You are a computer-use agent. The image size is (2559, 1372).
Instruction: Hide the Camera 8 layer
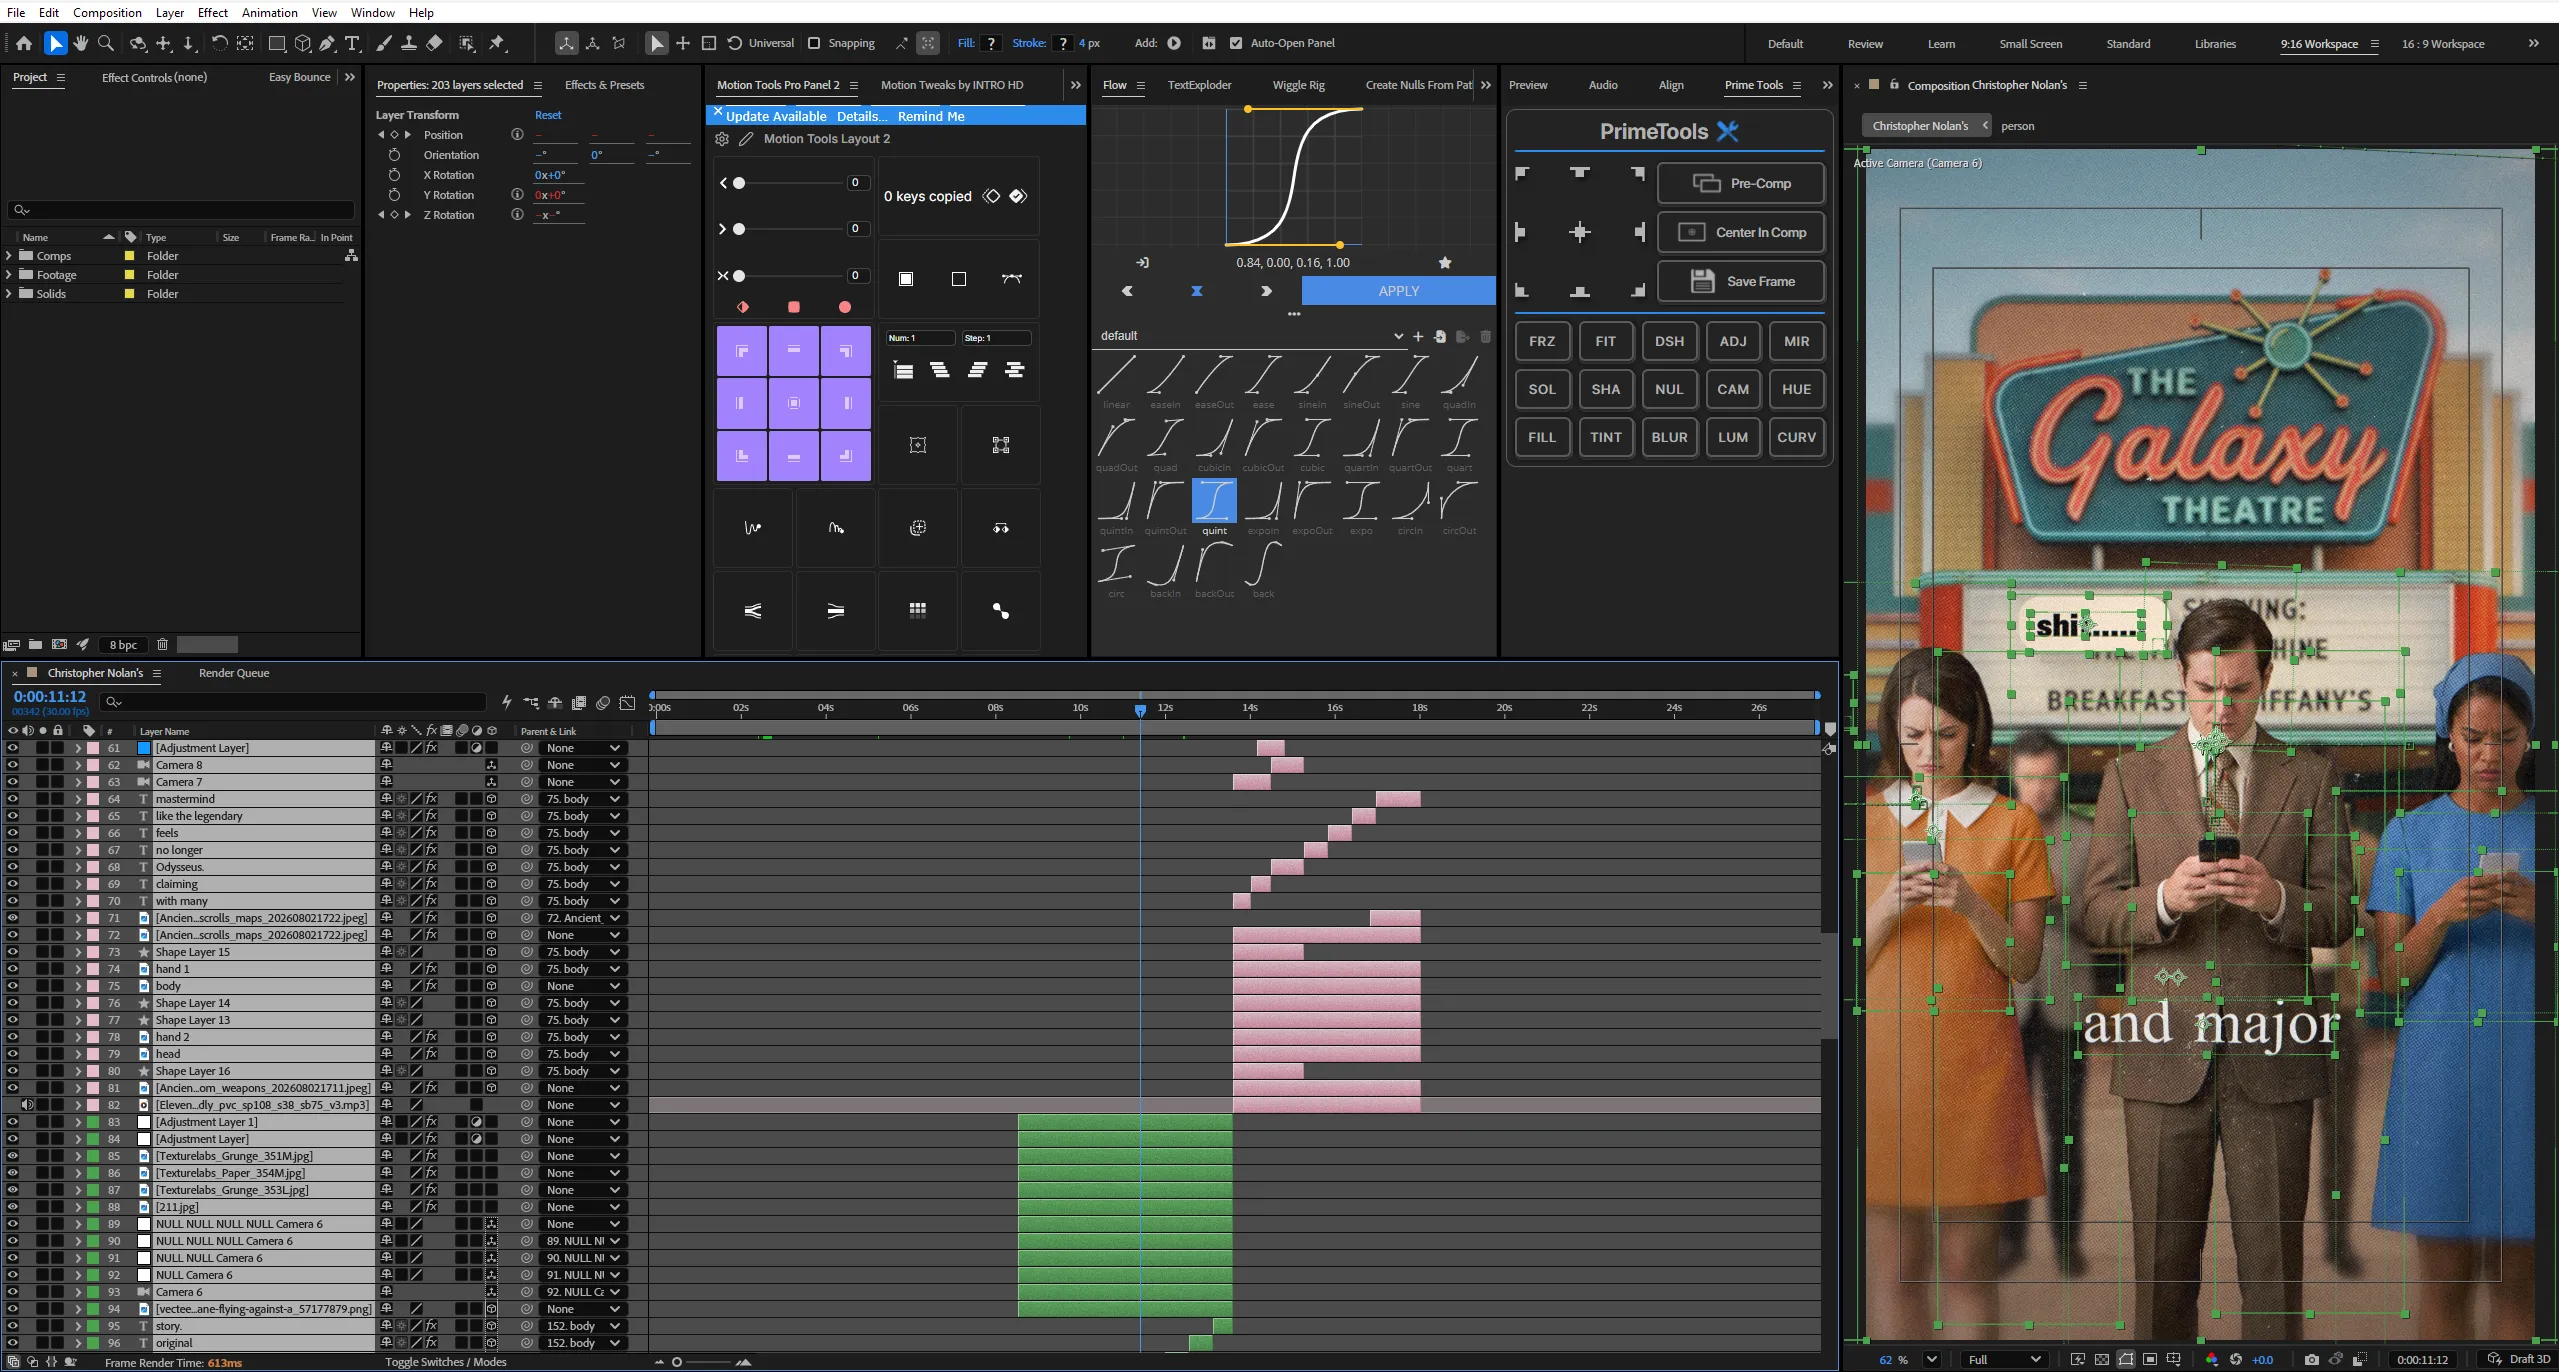coord(12,765)
